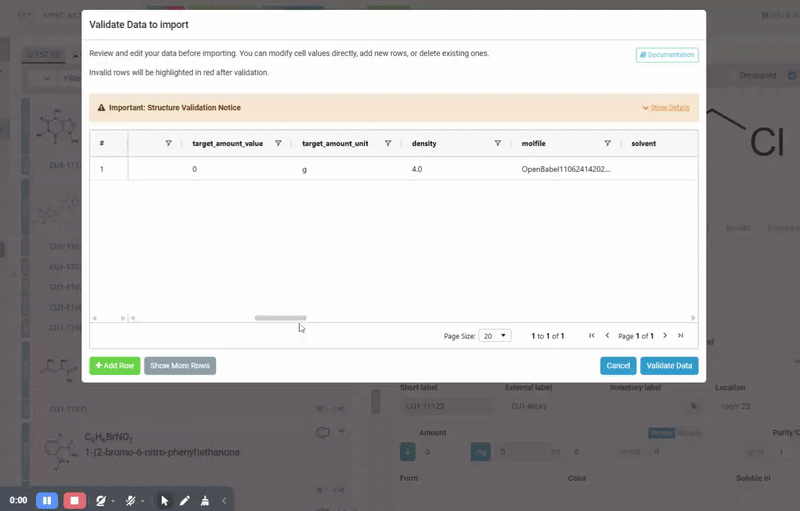Select the OpenBabel molfile cell

[566, 169]
